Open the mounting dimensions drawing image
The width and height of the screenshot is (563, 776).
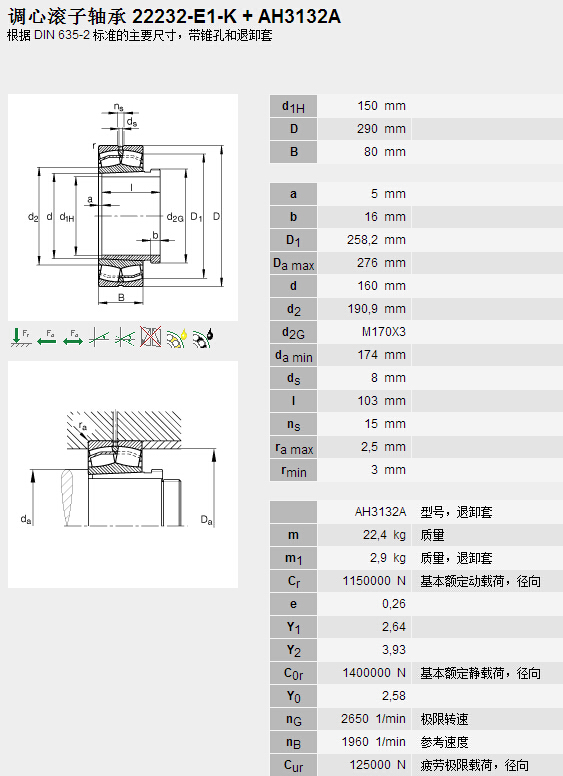click(x=123, y=474)
